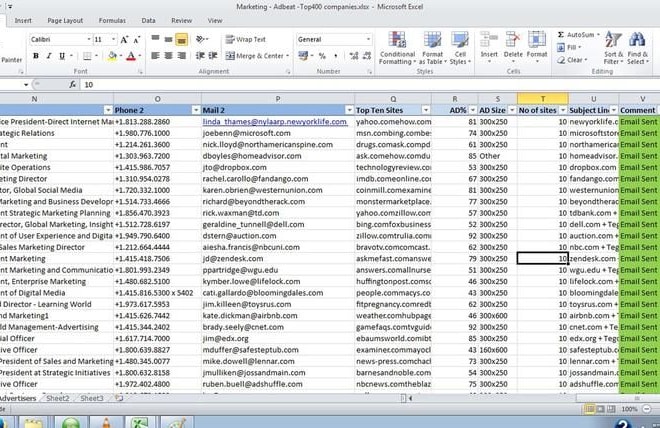
Task: Open the Data ribbon tab
Action: coord(148,21)
